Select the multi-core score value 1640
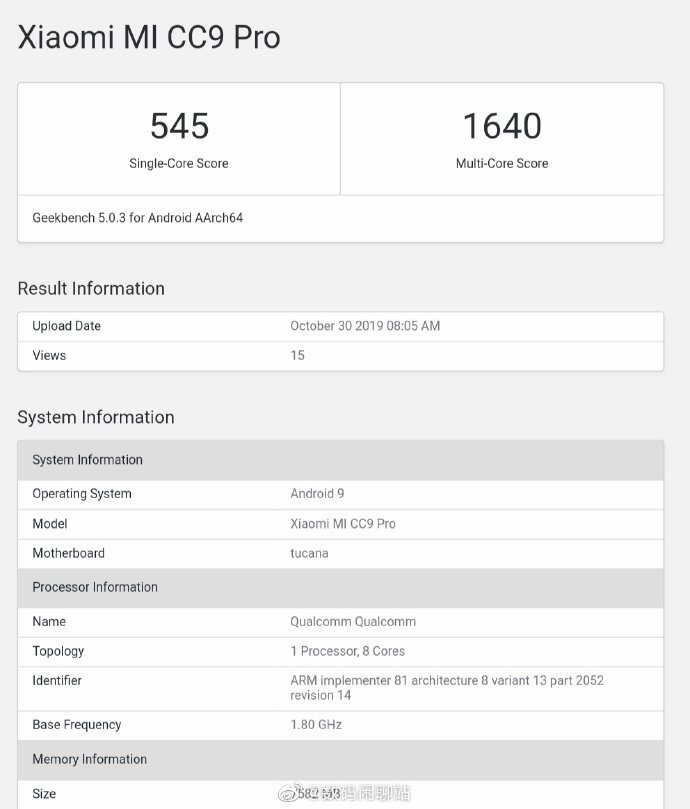This screenshot has height=809, width=690. (501, 126)
